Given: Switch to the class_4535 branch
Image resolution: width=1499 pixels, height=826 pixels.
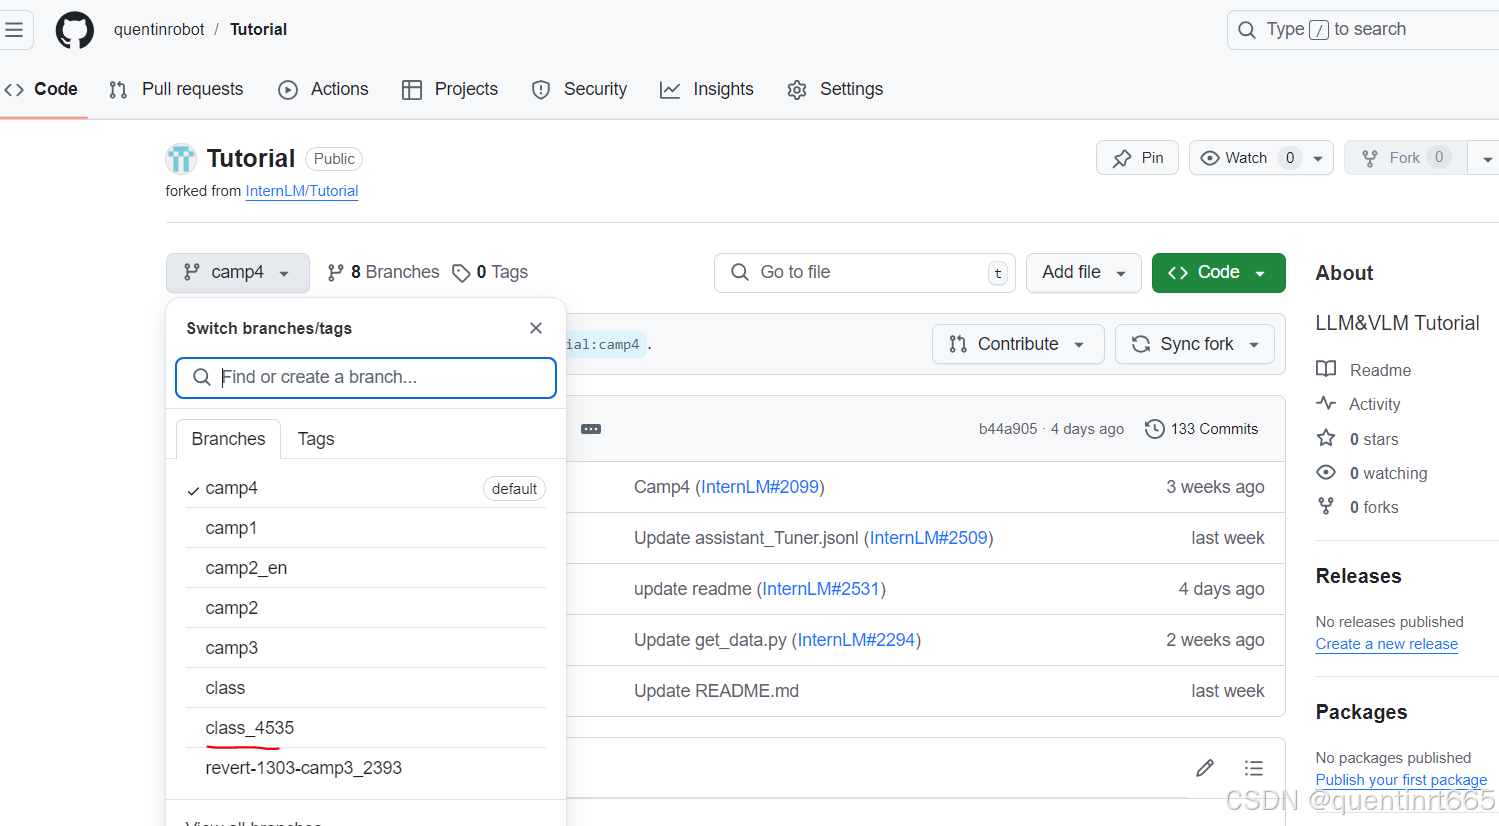Looking at the screenshot, I should tap(366, 728).
